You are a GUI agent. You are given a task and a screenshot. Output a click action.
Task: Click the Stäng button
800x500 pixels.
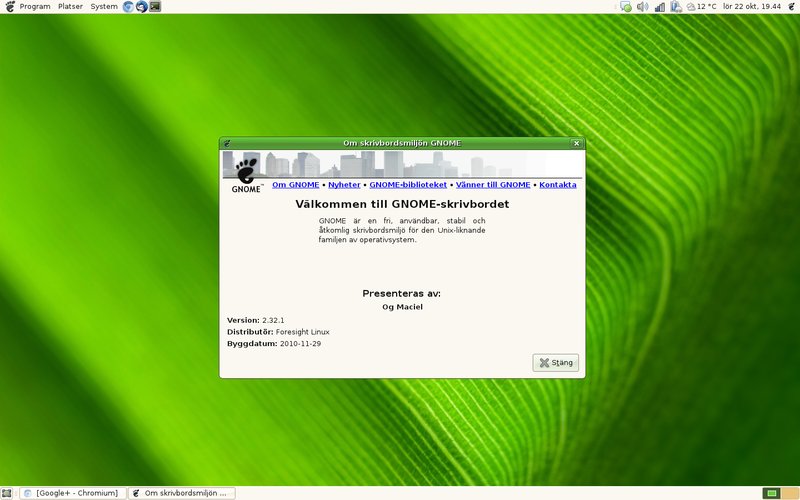[x=556, y=363]
